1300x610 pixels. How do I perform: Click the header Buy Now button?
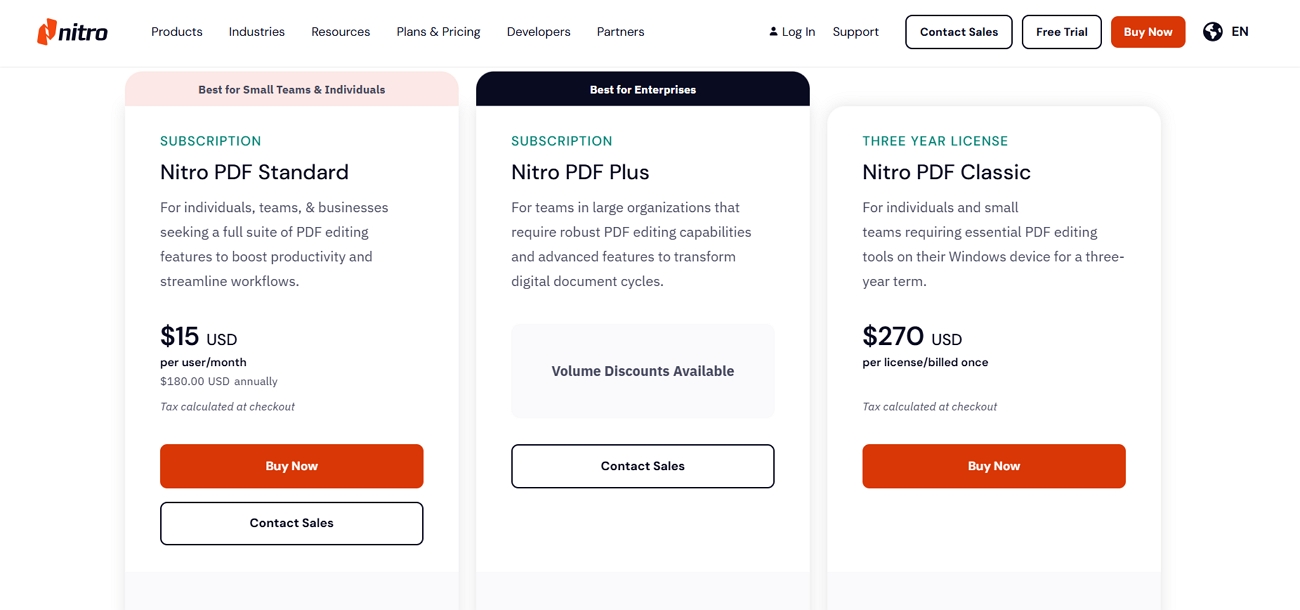(x=1148, y=32)
